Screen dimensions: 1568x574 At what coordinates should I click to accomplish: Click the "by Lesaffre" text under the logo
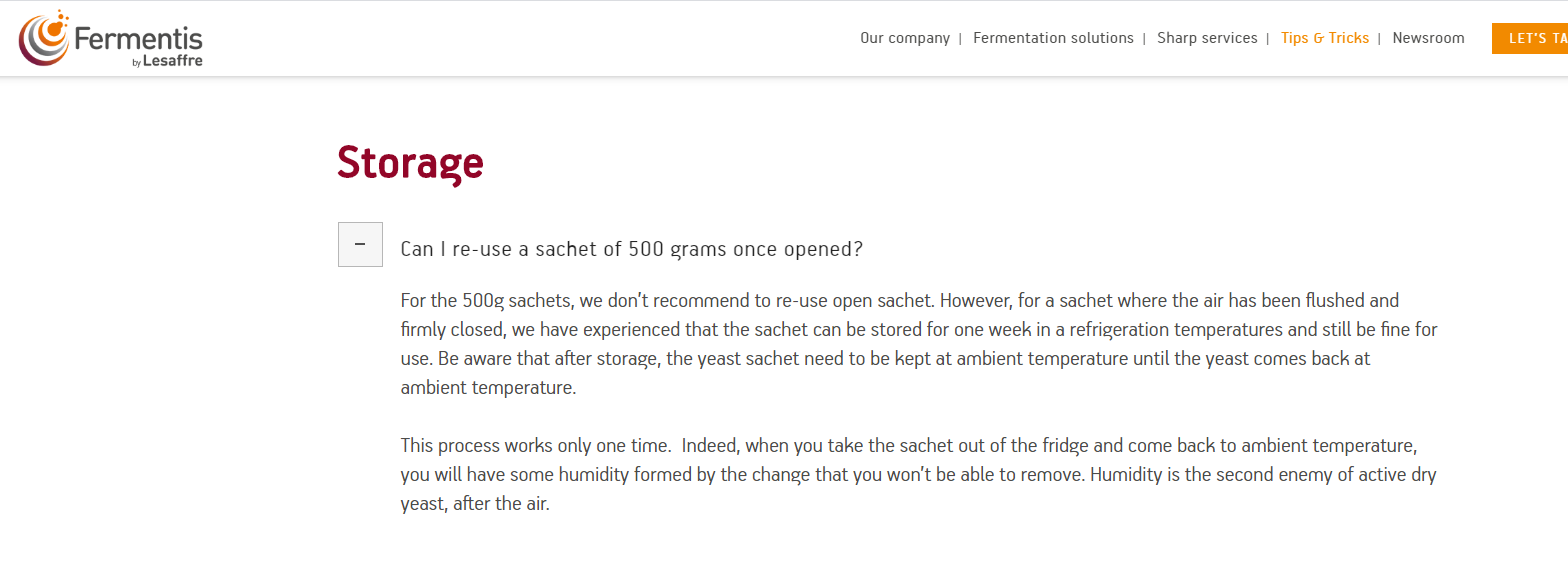tap(167, 62)
